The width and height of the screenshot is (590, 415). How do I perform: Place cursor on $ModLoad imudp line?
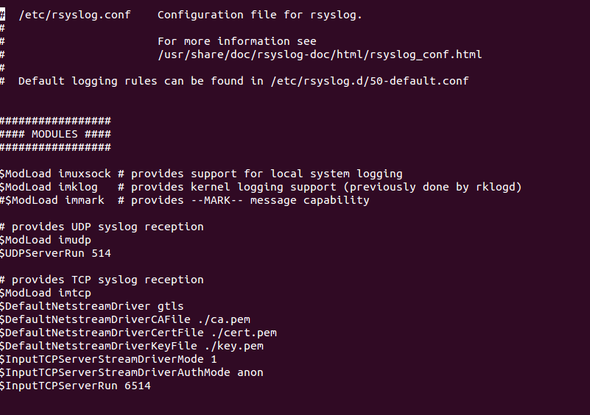[x=46, y=240]
